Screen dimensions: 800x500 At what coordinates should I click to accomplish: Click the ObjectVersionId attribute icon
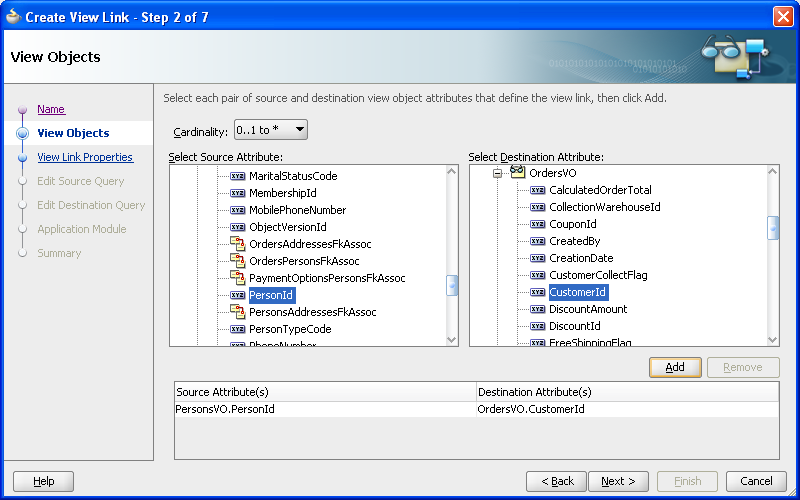click(x=237, y=227)
